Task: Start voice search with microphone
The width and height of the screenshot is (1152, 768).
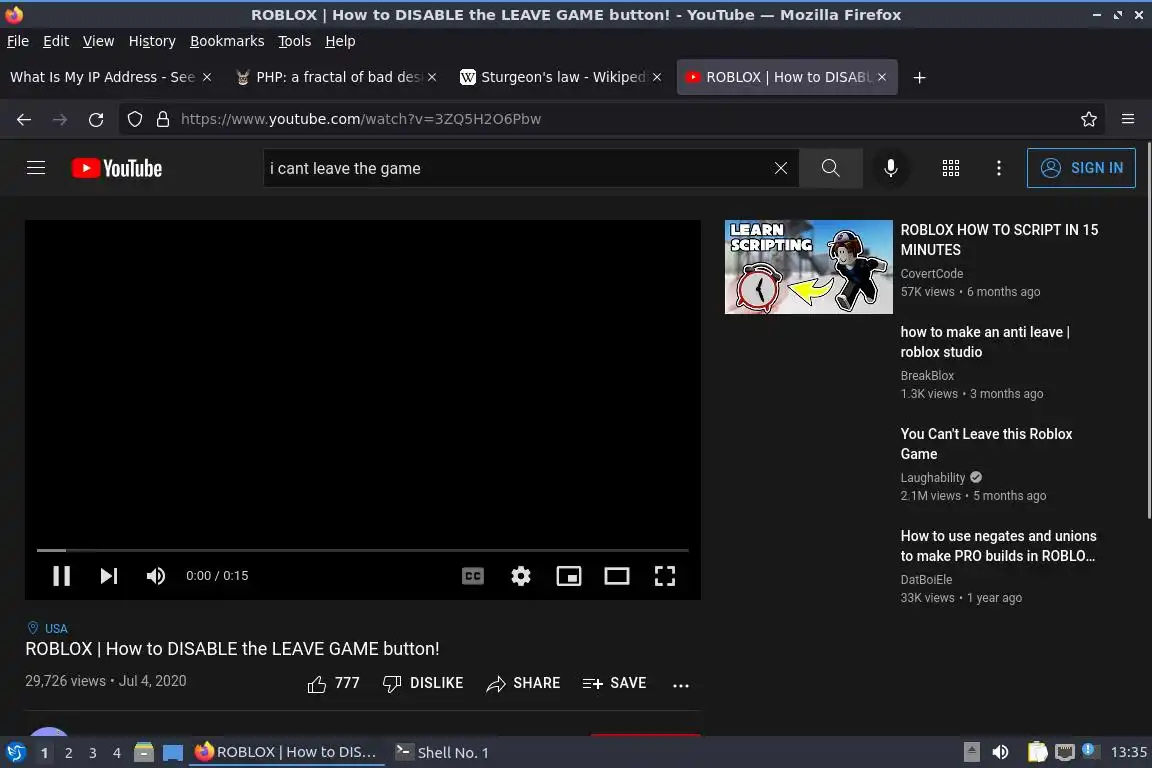Action: [x=890, y=168]
